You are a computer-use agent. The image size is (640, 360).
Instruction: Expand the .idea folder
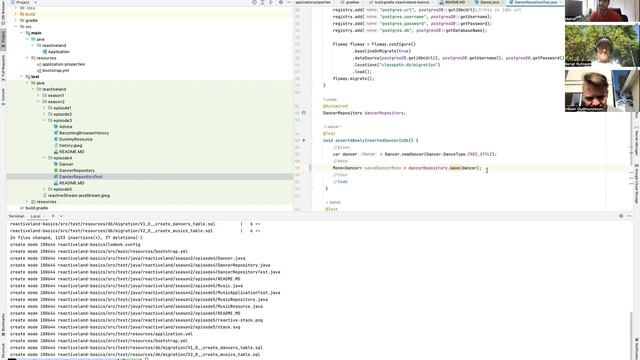point(16,8)
